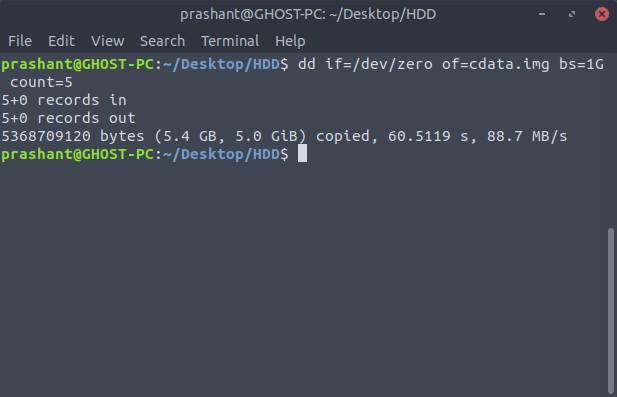This screenshot has width=617, height=397.
Task: Open the Terminal menu
Action: (x=230, y=41)
